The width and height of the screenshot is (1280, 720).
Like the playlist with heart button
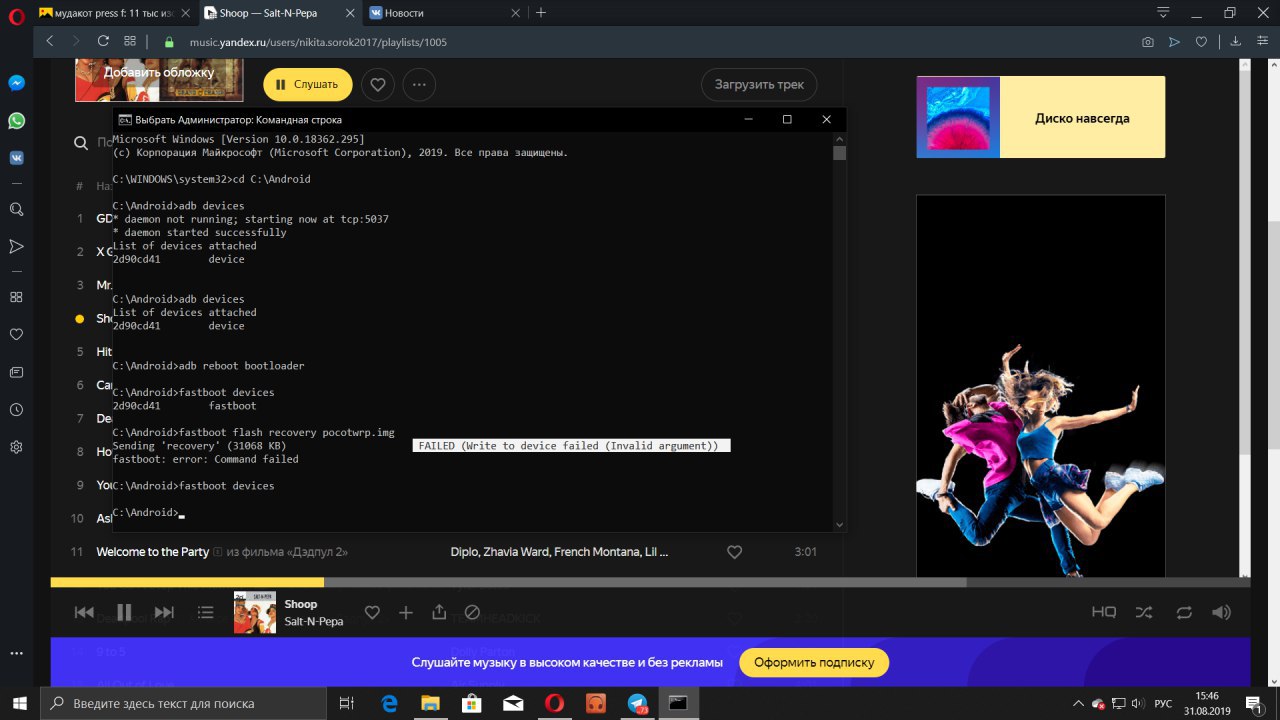point(378,85)
